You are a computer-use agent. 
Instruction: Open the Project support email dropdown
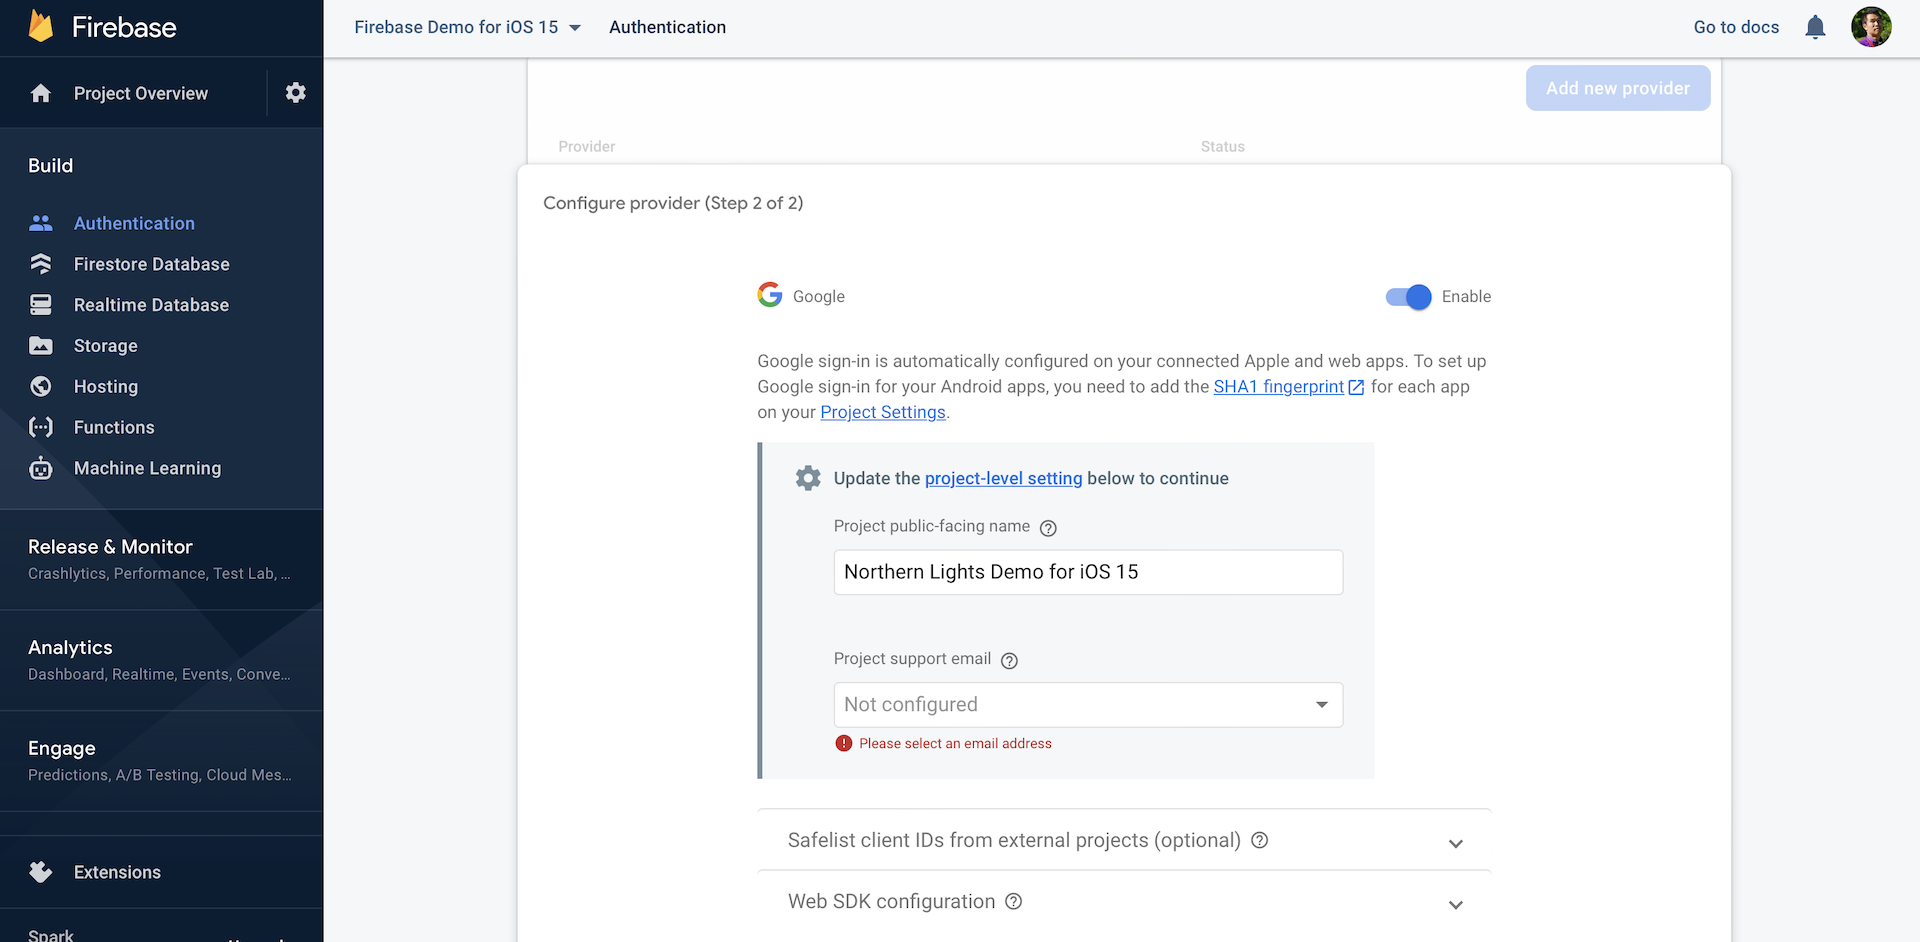1087,705
